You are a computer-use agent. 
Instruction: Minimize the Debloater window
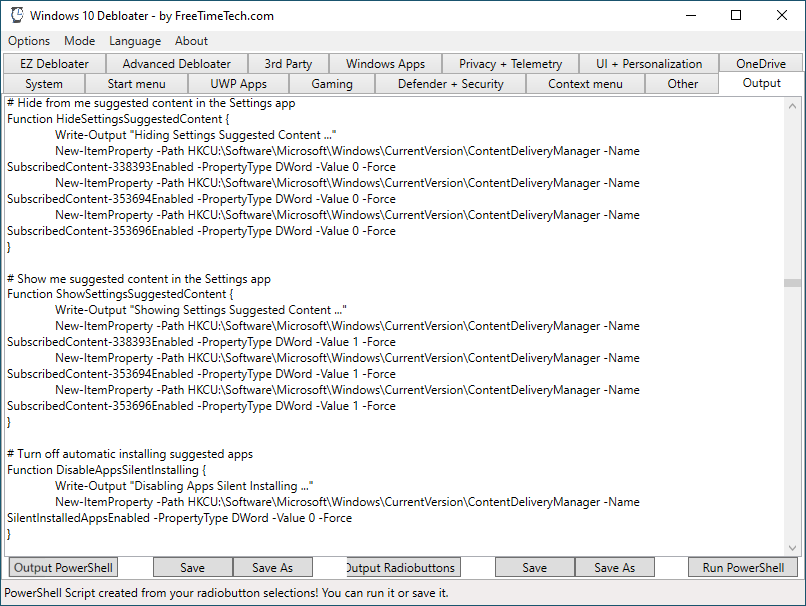pyautogui.click(x=691, y=15)
